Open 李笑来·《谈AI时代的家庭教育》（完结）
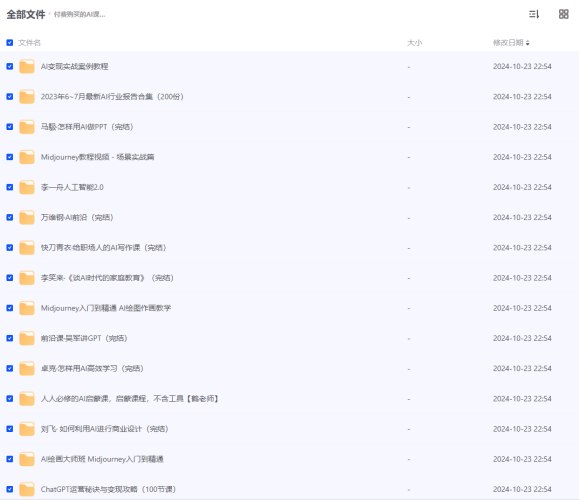 point(107,278)
